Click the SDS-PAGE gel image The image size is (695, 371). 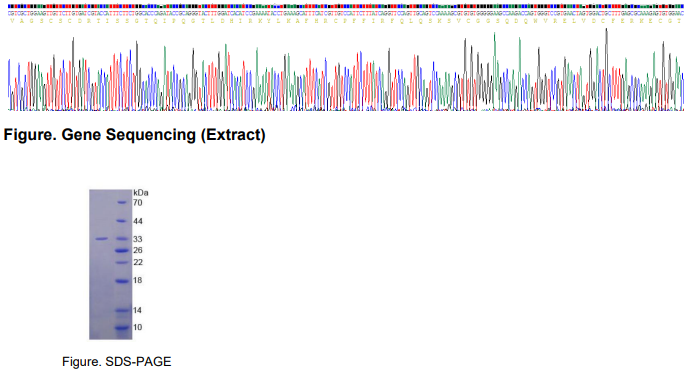coord(111,265)
